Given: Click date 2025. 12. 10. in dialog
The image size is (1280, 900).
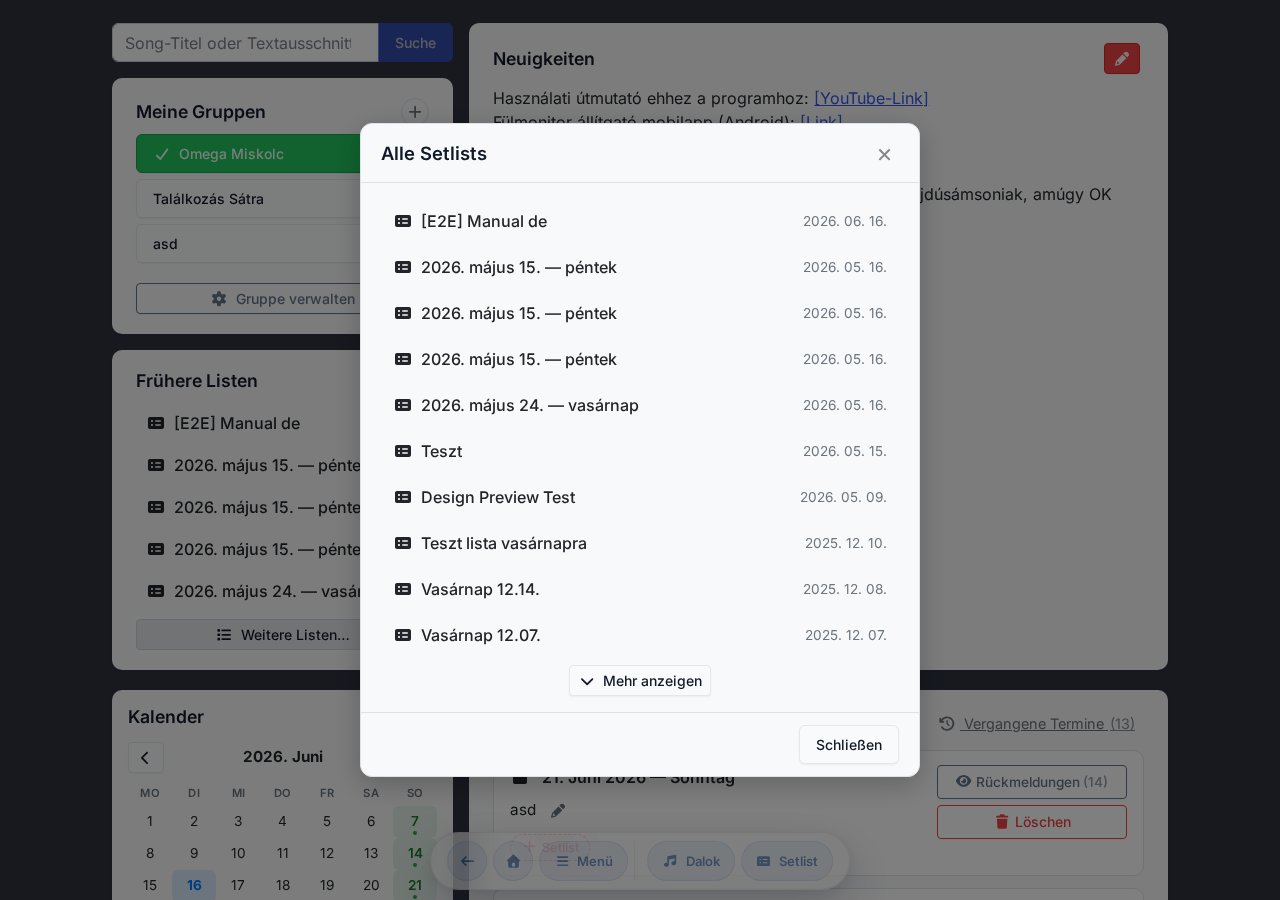Looking at the screenshot, I should pyautogui.click(x=846, y=543).
